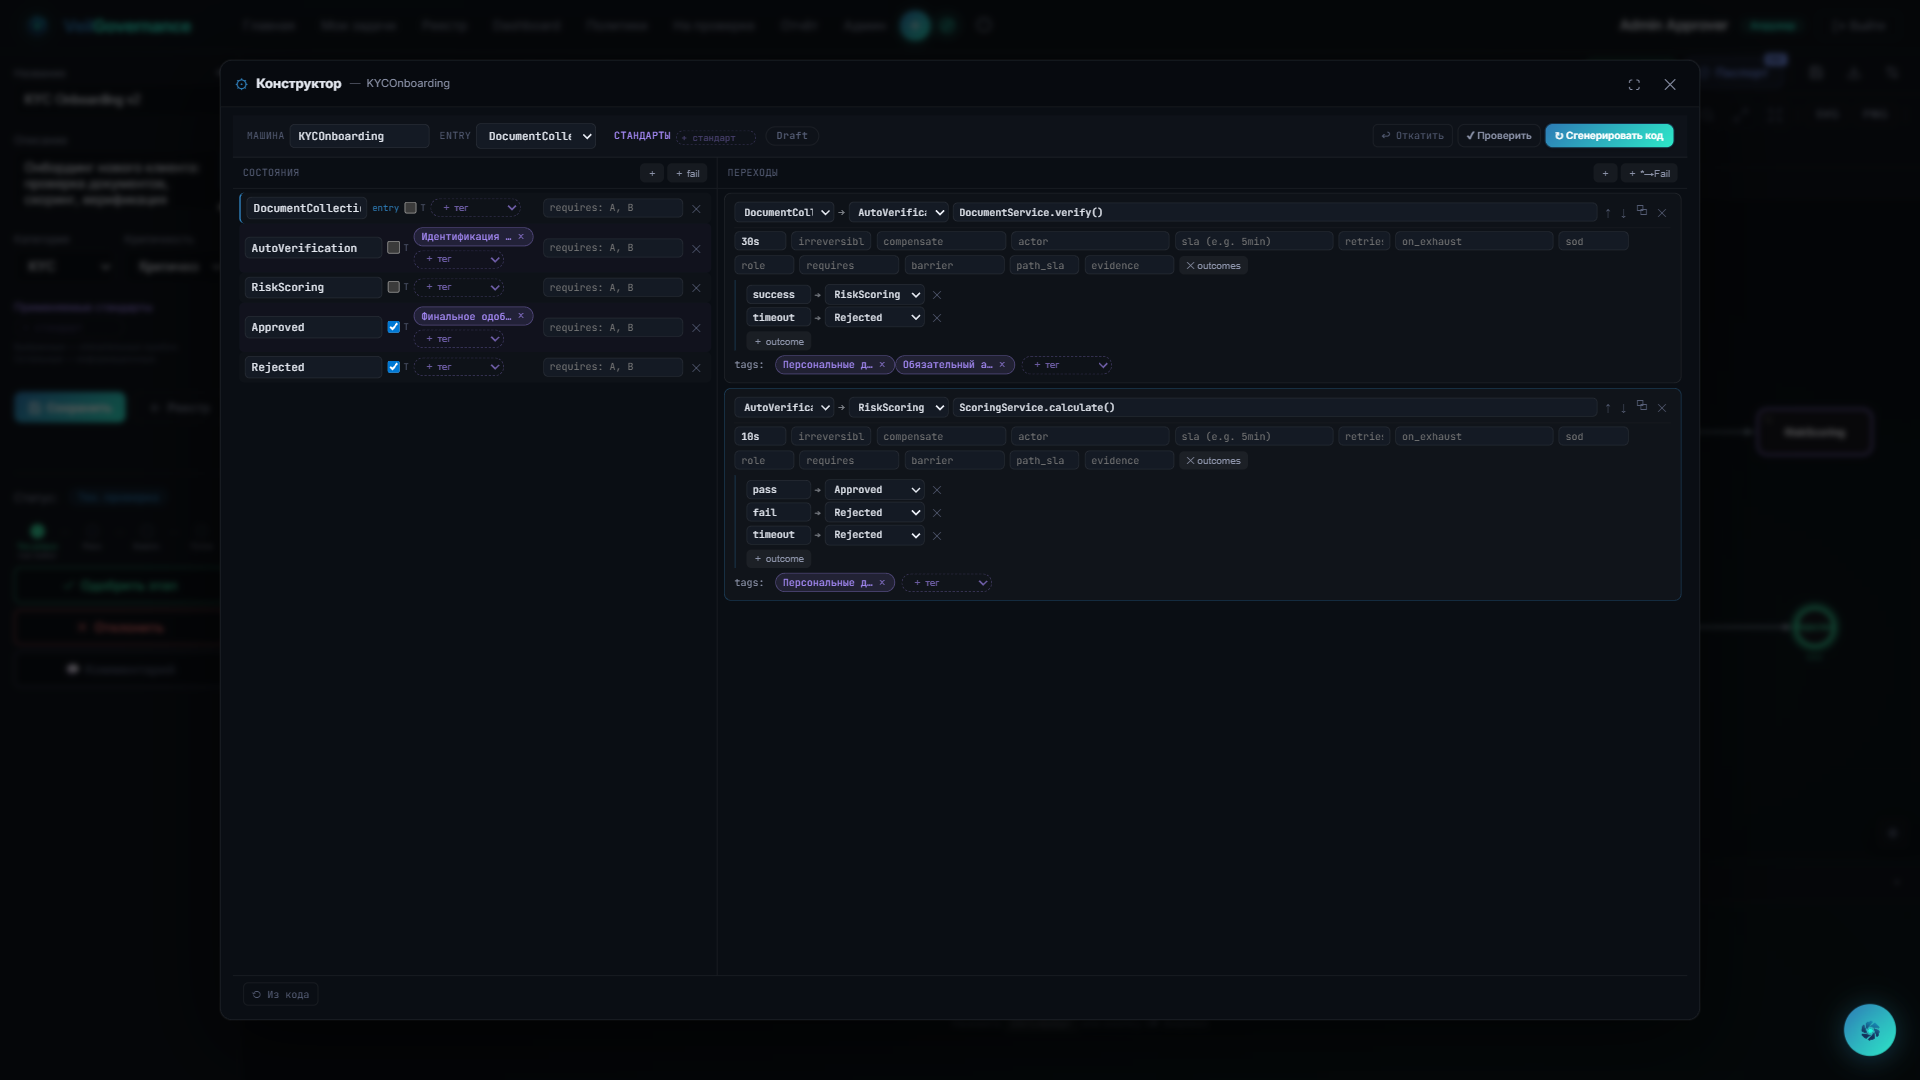1920x1080 pixels.
Task: Open the ENTRY state dropdown
Action: click(536, 136)
